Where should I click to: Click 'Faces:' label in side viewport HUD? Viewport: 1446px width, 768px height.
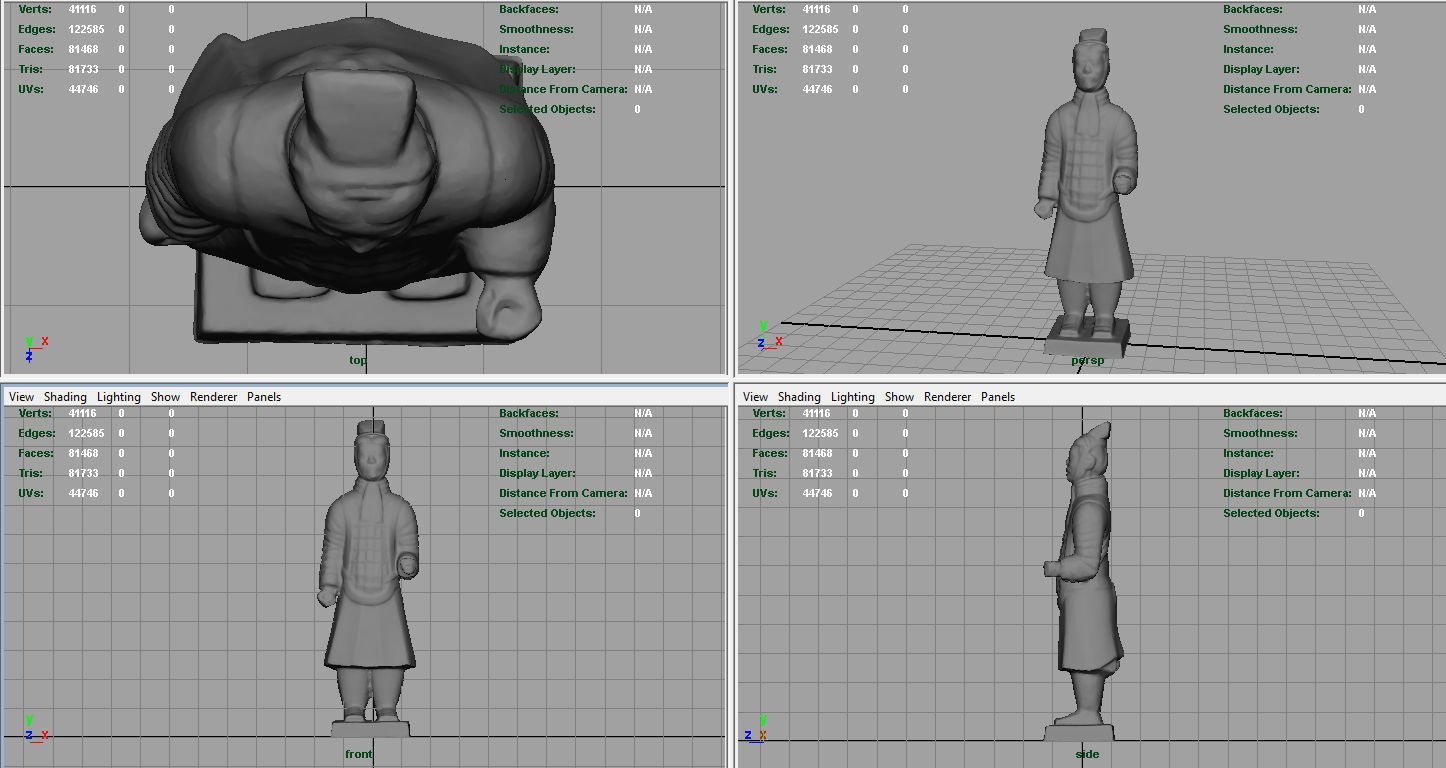click(769, 453)
